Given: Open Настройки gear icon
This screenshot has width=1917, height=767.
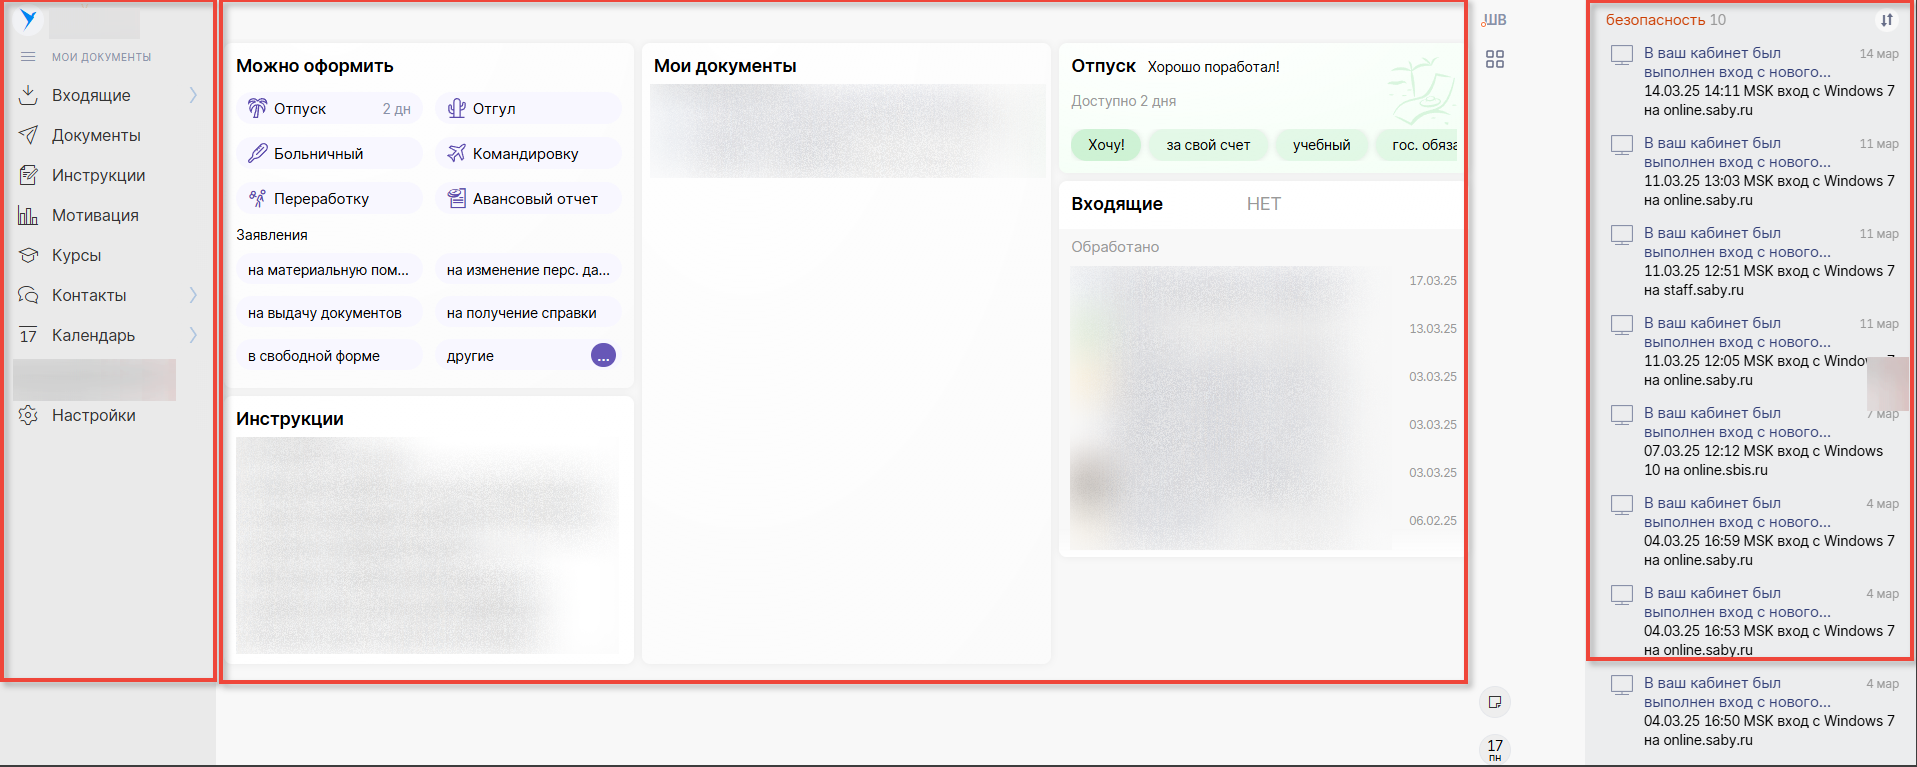Looking at the screenshot, I should (28, 415).
